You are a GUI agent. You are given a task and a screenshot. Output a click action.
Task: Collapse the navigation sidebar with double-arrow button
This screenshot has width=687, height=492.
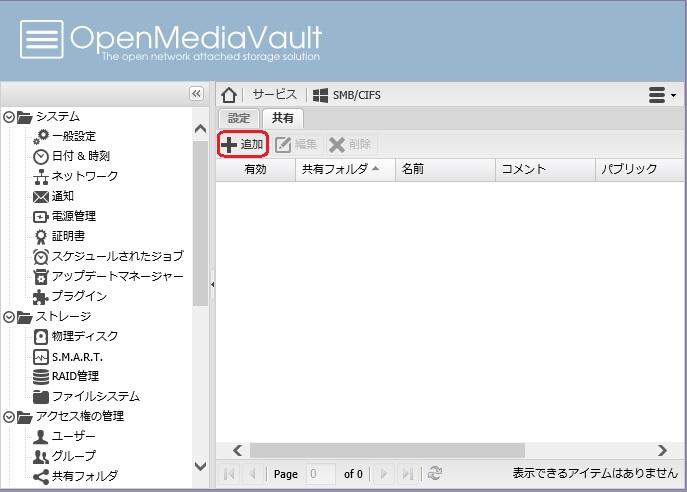196,93
